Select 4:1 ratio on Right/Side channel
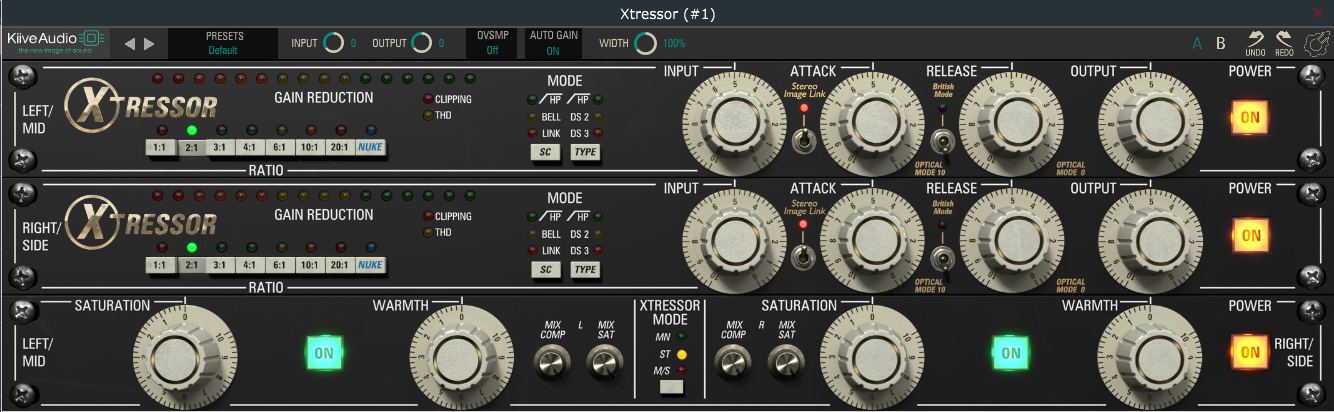The image size is (1334, 412). (250, 265)
